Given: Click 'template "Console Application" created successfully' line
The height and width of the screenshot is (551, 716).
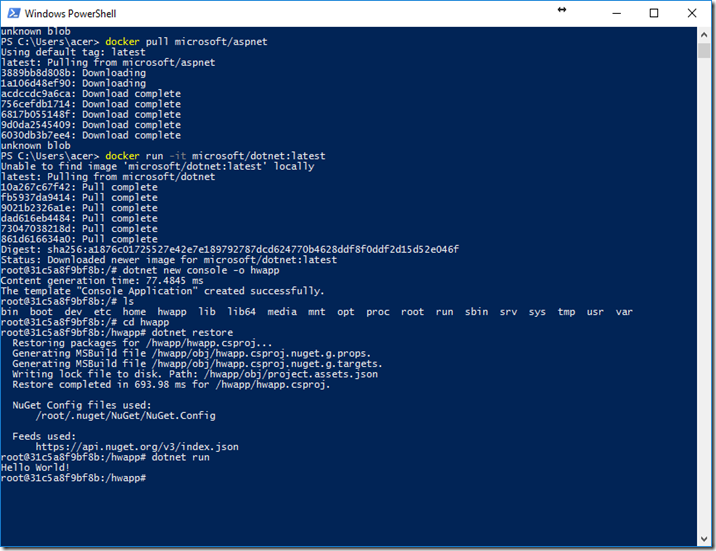Looking at the screenshot, I should coord(163,291).
